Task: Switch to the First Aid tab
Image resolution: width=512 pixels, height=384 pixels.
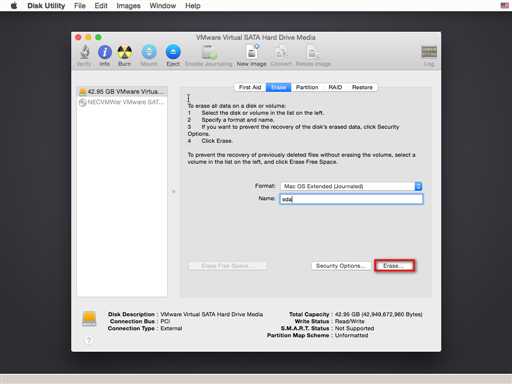Action: click(250, 87)
